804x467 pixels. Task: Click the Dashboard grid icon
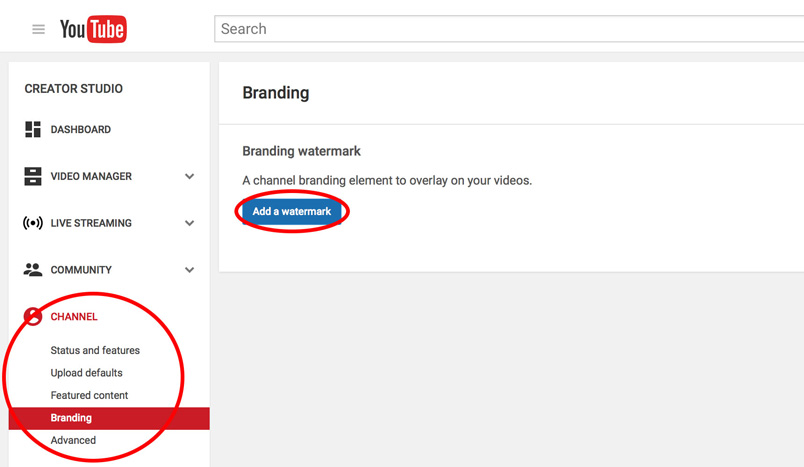[33, 129]
